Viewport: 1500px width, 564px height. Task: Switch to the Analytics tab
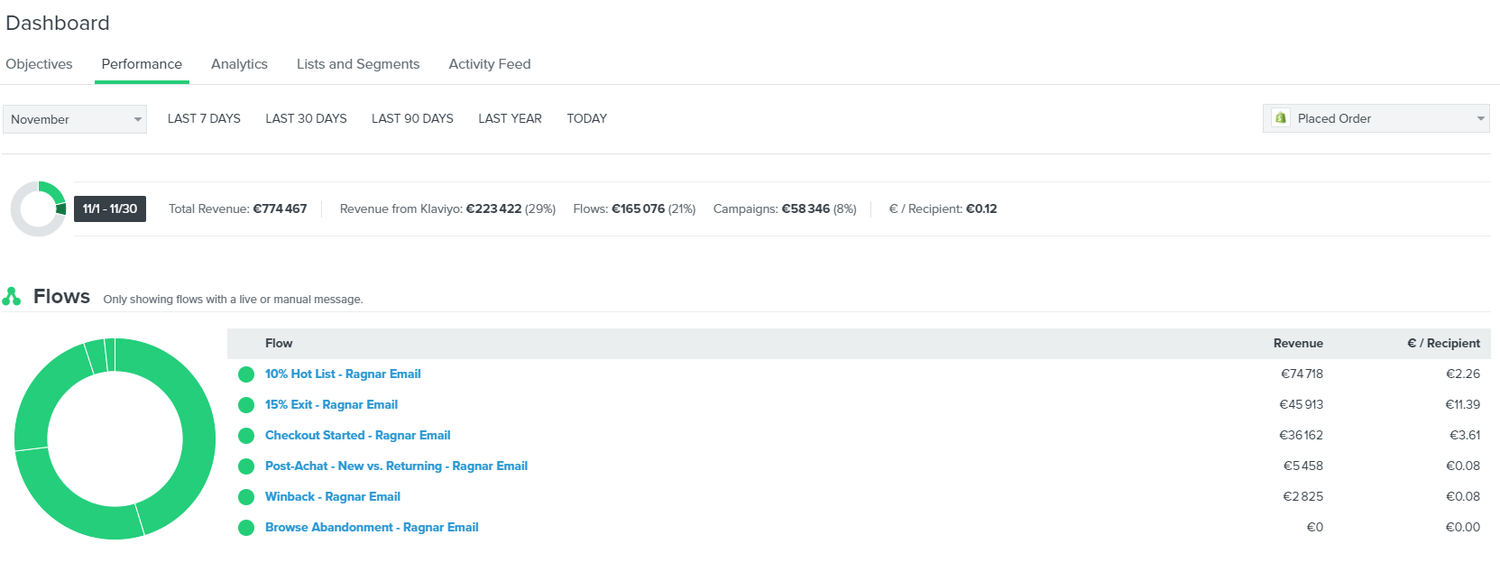pos(239,64)
